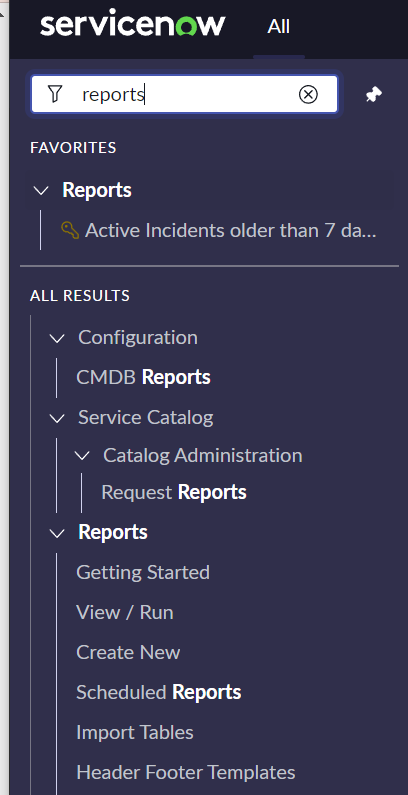Pin the All menu with pushpin icon
Image resolution: width=408 pixels, height=795 pixels.
click(374, 94)
